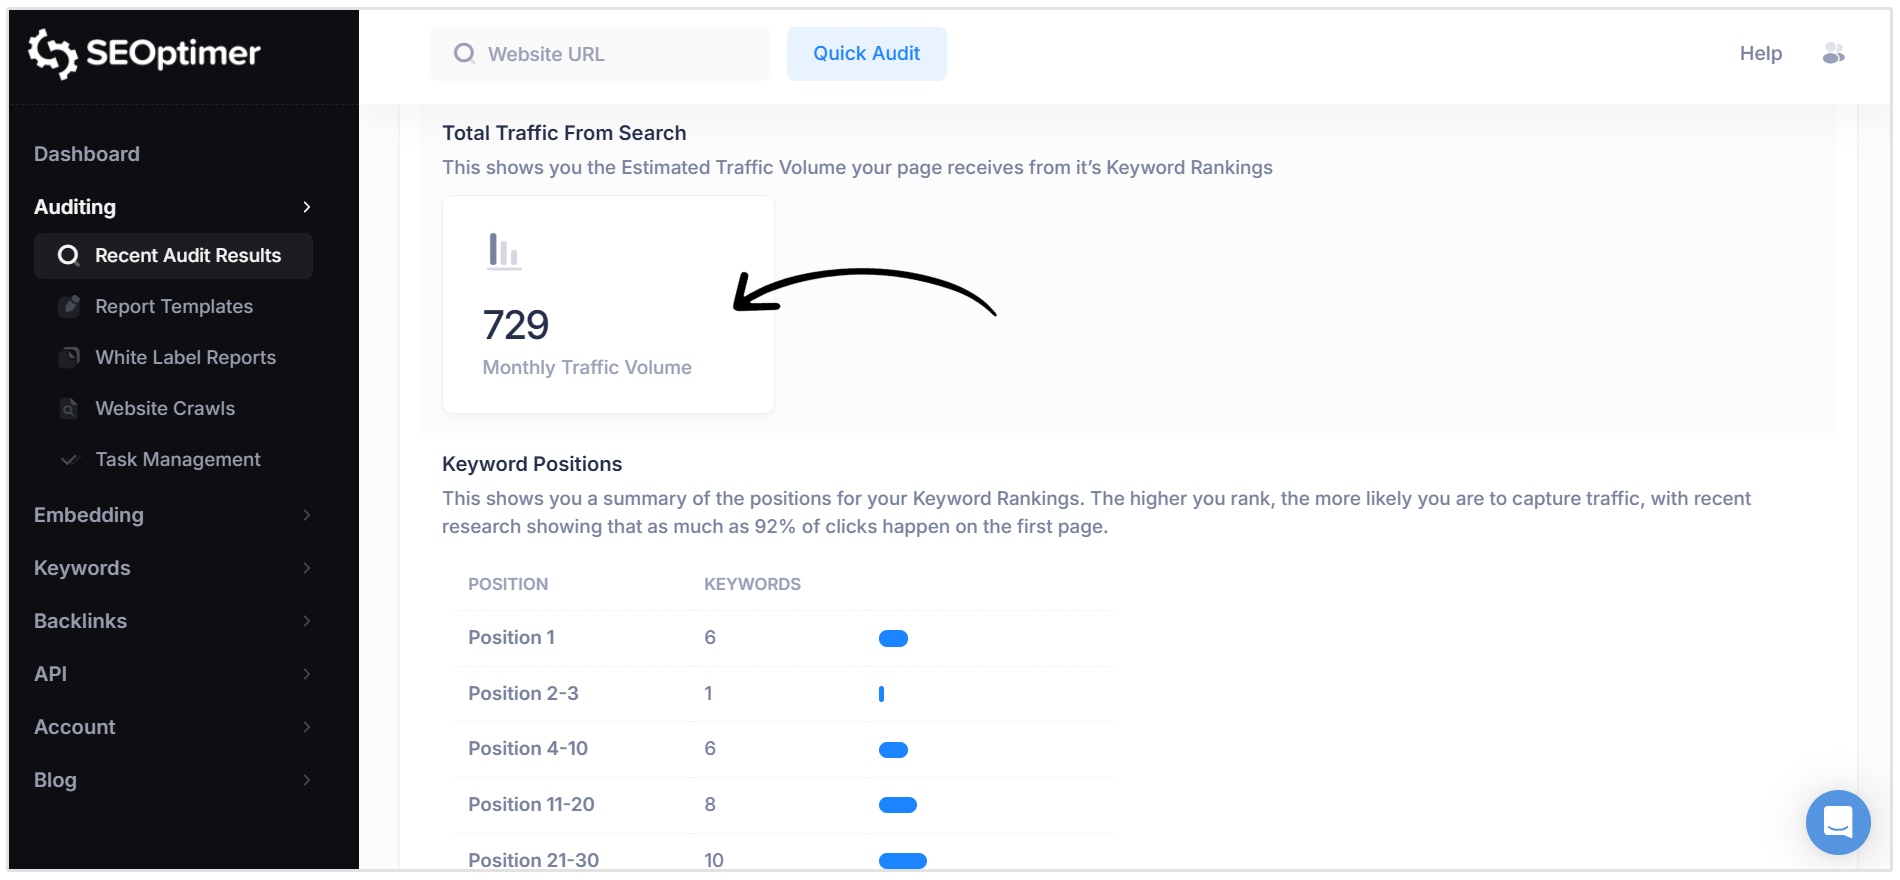The height and width of the screenshot is (880, 1900).
Task: Click the Keyword Positions heading
Action: tap(532, 464)
